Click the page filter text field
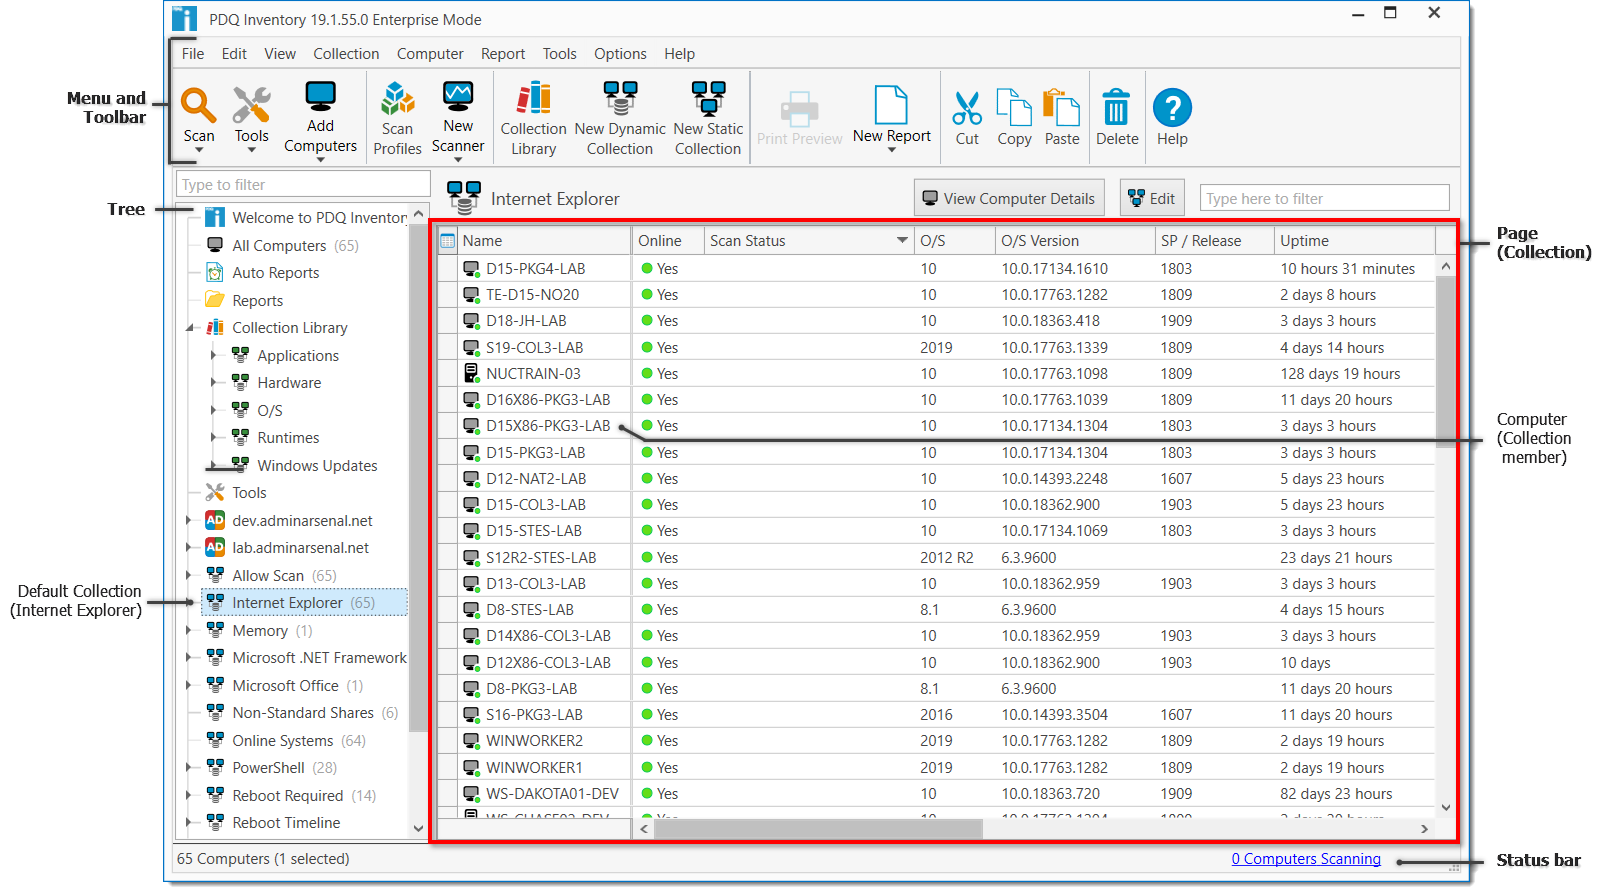The width and height of the screenshot is (1618, 893). pyautogui.click(x=1323, y=198)
